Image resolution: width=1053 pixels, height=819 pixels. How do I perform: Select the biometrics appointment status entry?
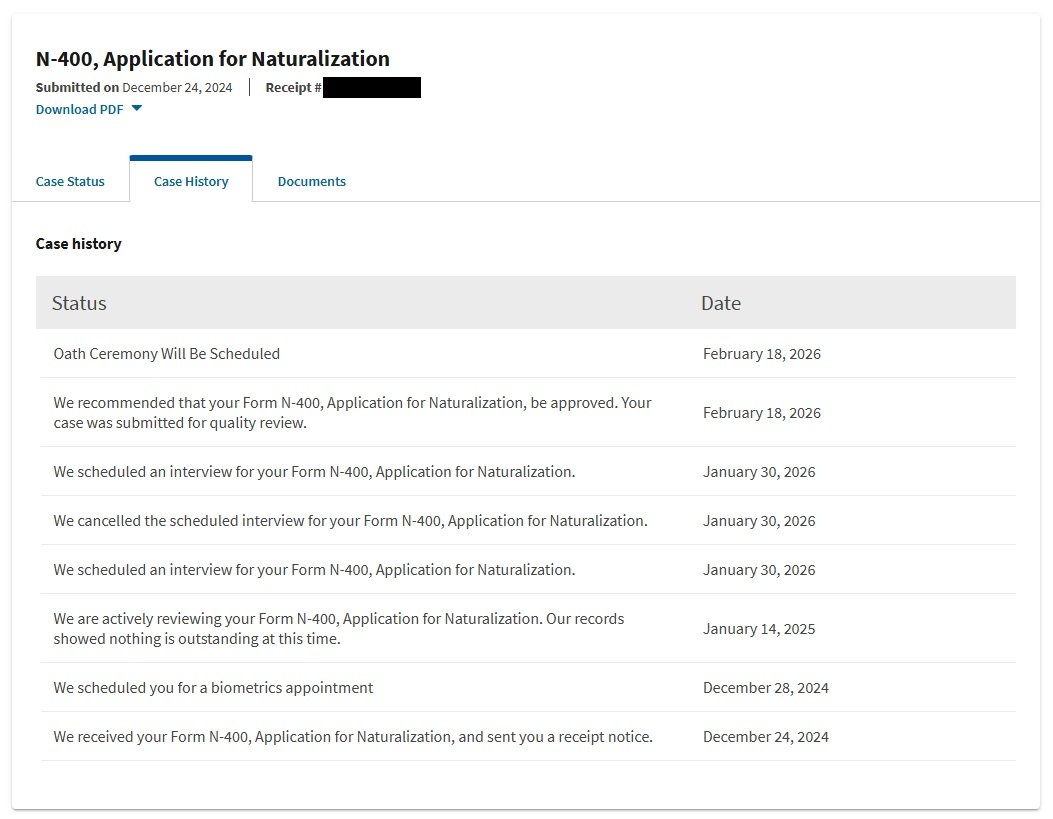213,688
